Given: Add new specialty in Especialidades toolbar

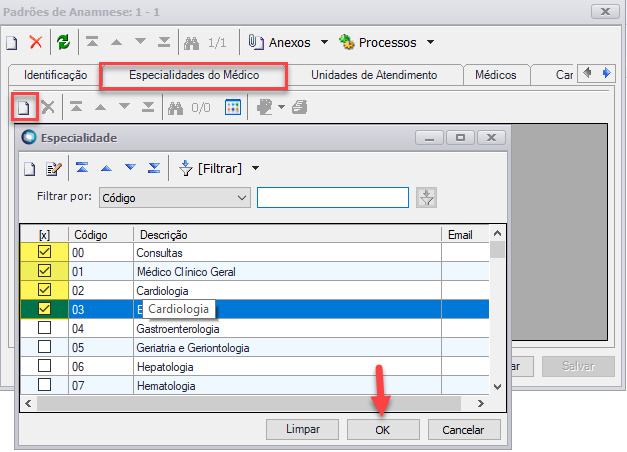Looking at the screenshot, I should tap(24, 107).
